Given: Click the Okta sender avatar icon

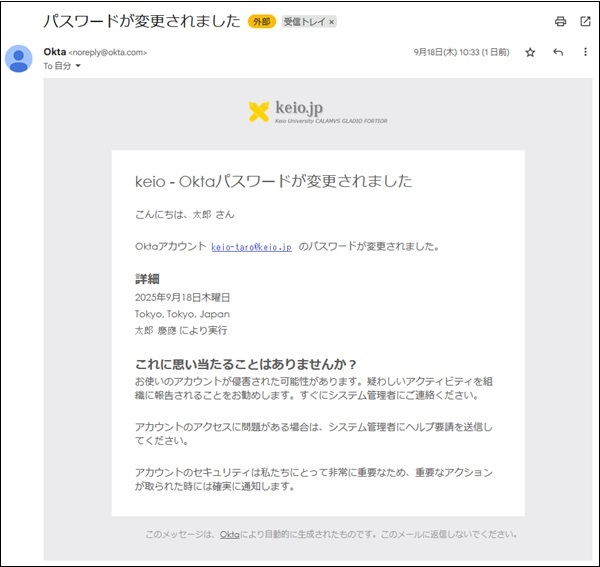Looking at the screenshot, I should 19,59.
